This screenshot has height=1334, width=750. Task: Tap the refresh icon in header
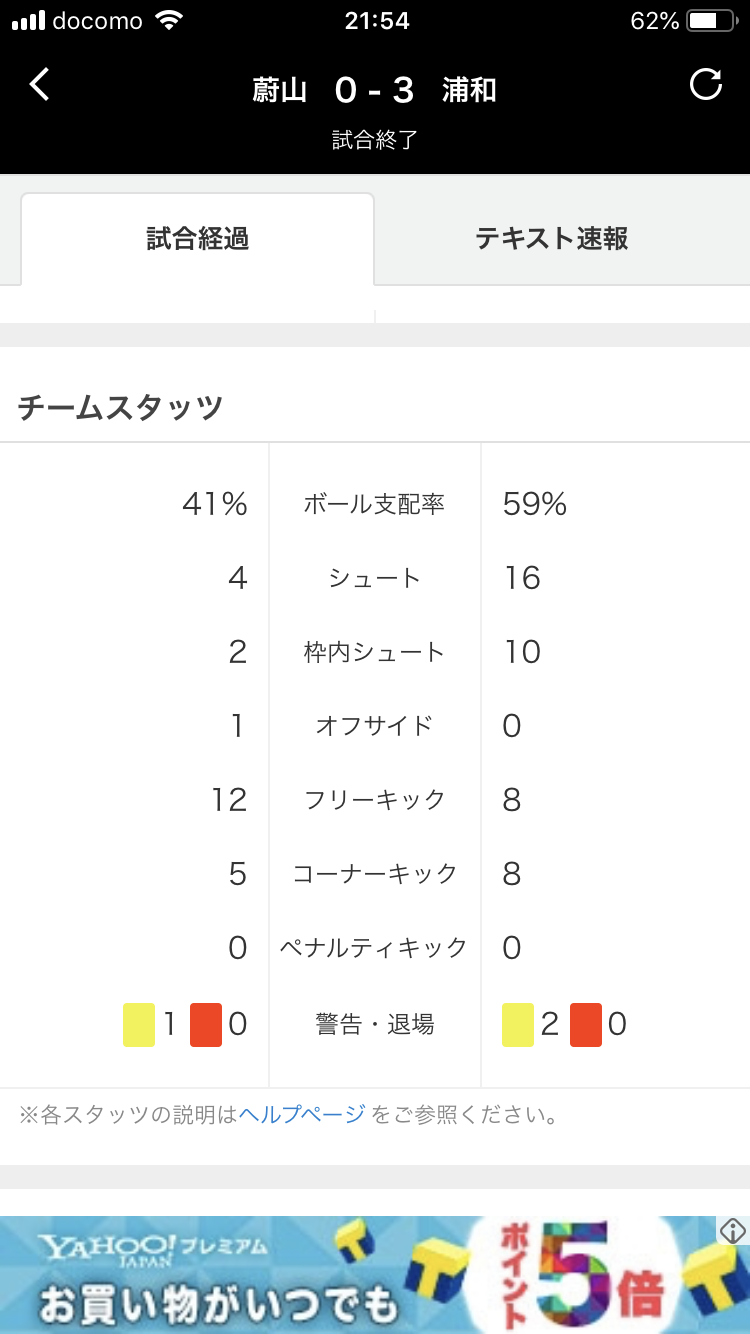706,85
